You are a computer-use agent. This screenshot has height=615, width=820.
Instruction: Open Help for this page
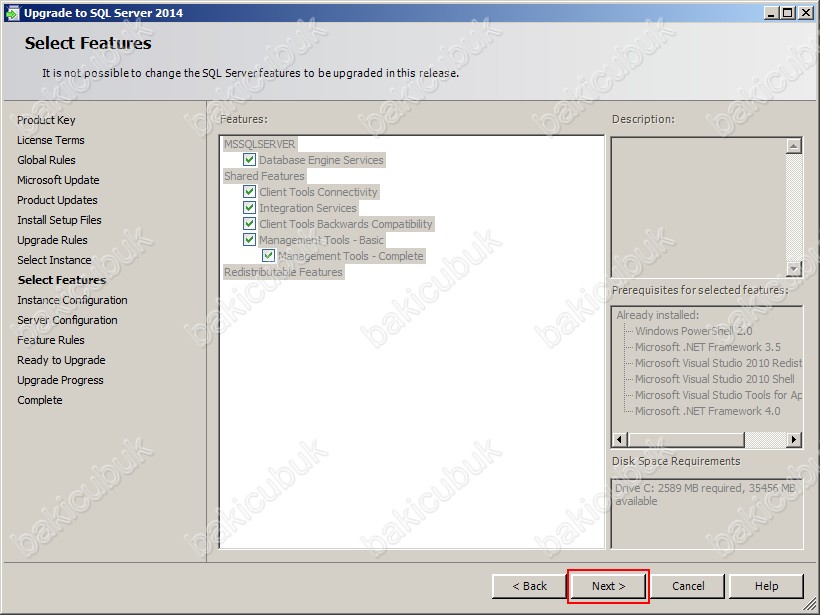click(x=766, y=586)
